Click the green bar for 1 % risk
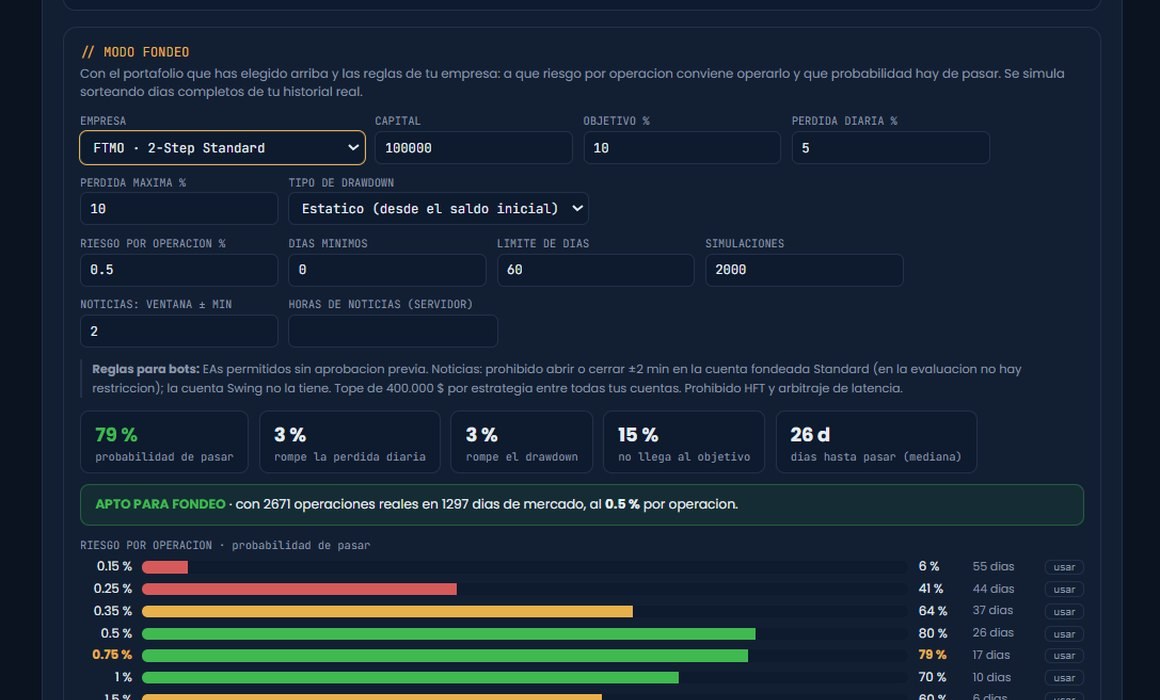Image resolution: width=1160 pixels, height=700 pixels. 410,678
